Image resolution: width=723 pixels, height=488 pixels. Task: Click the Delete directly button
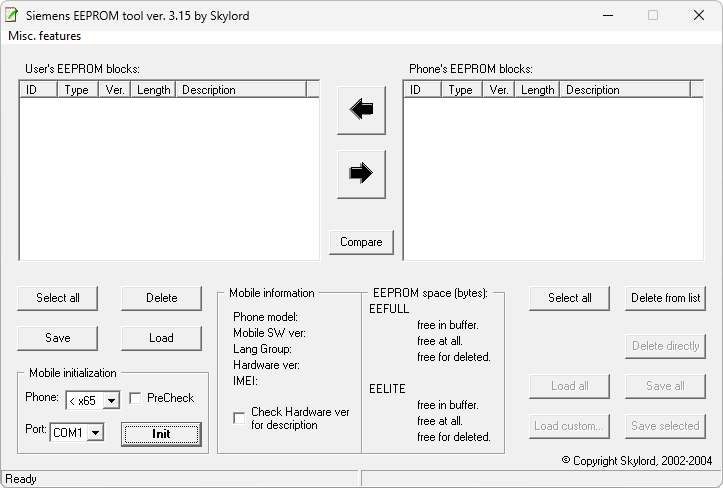click(665, 346)
